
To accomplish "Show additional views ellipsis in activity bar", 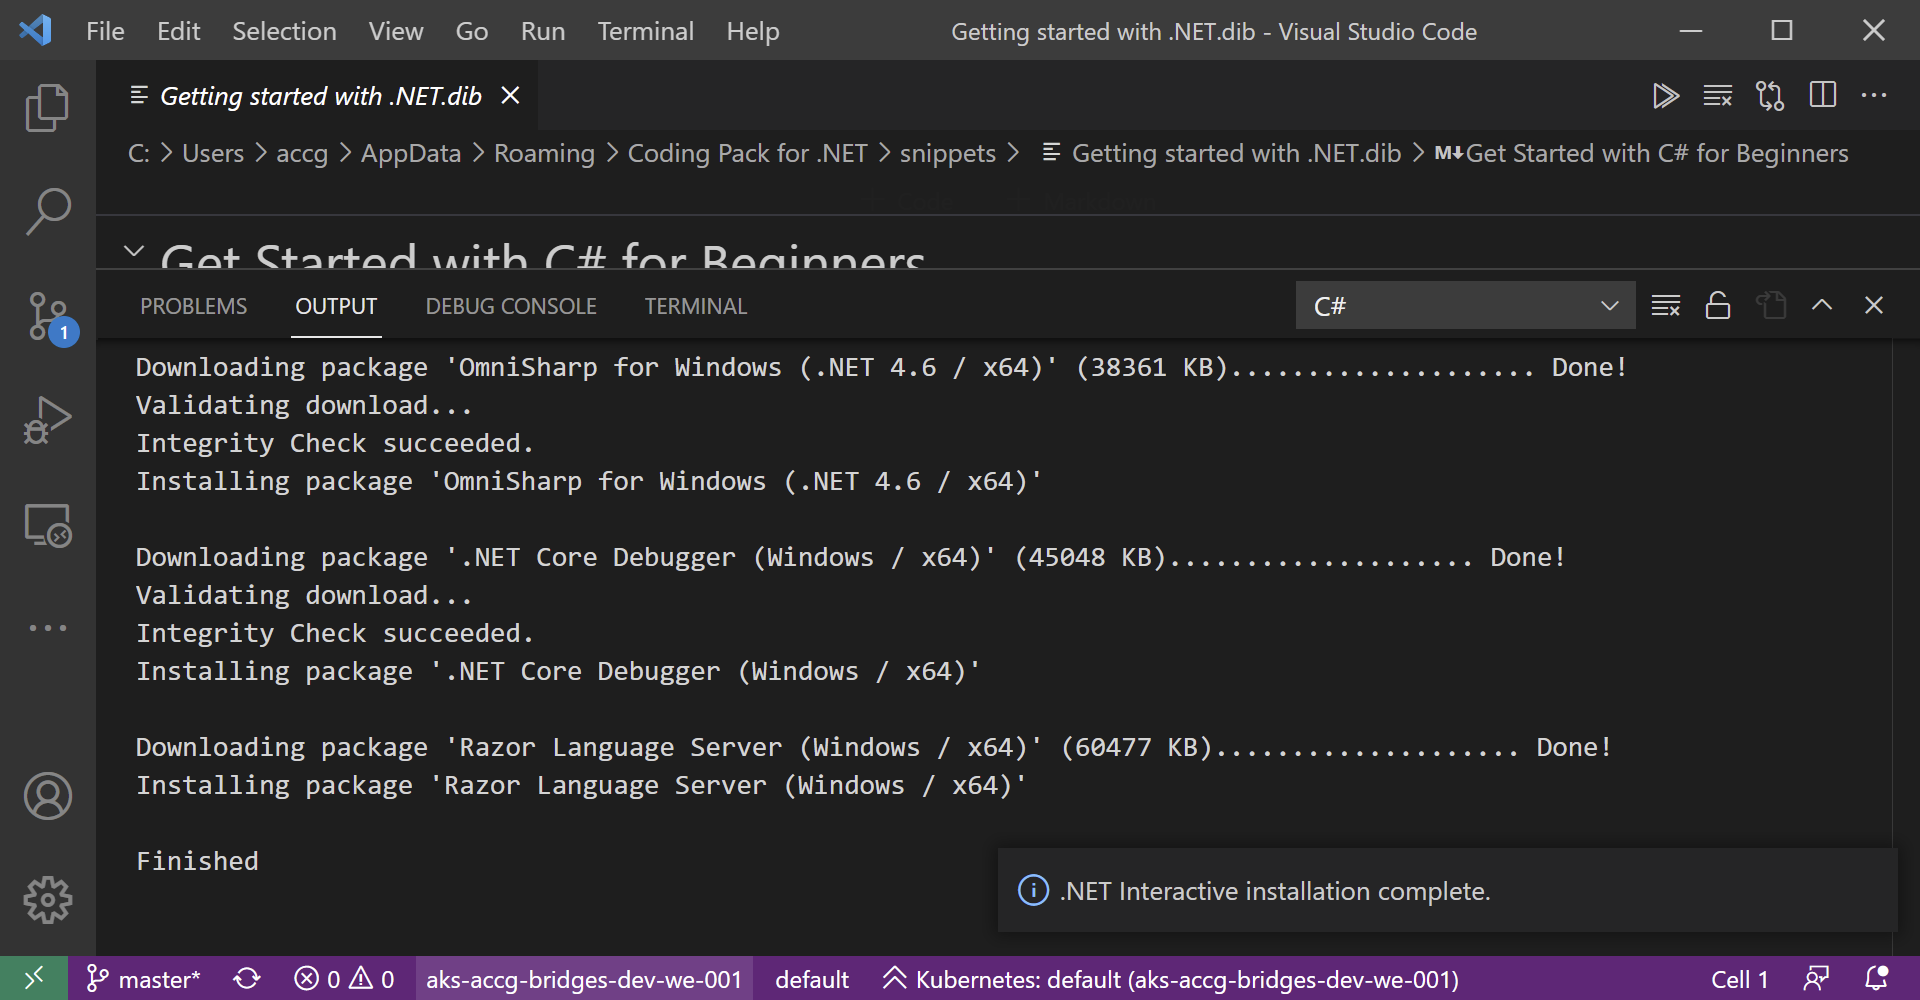I will click(47, 628).
